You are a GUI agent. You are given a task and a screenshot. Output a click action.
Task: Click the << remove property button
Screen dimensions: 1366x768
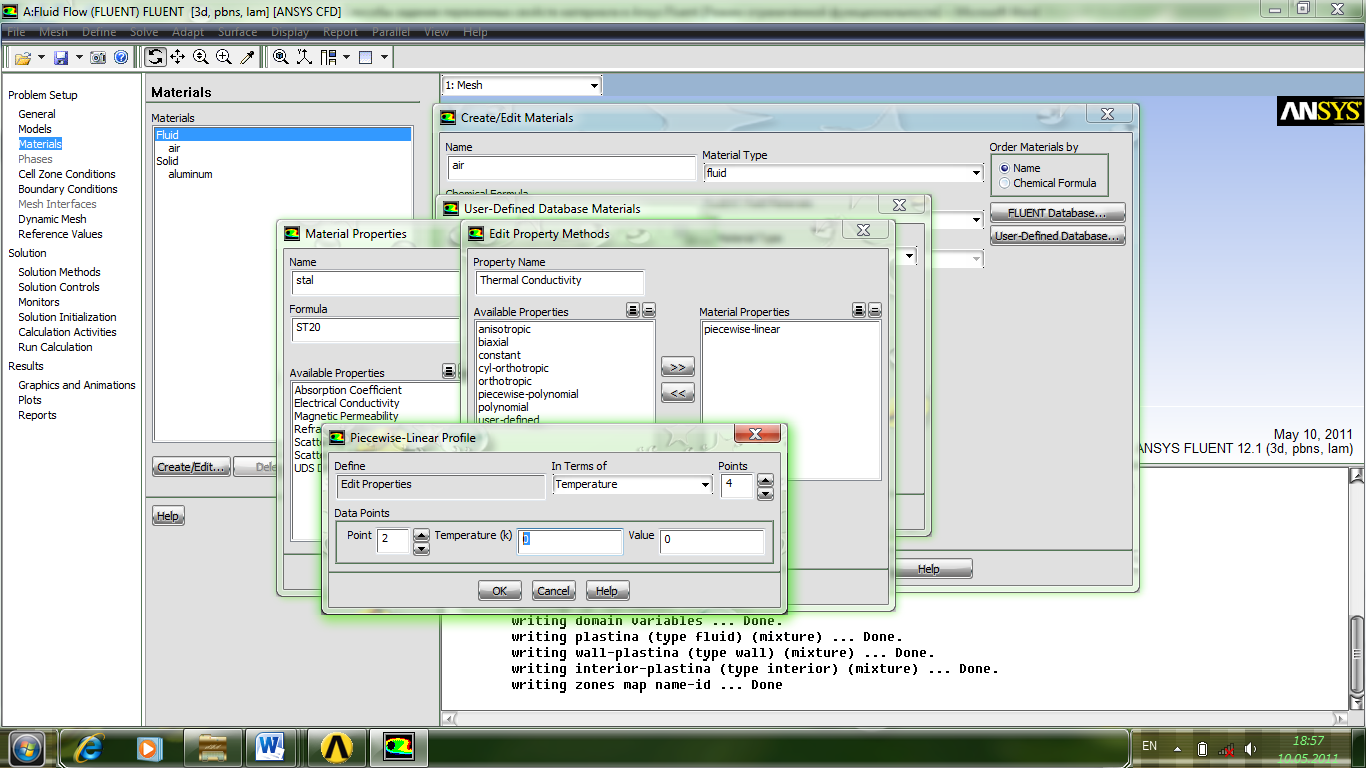coord(677,394)
